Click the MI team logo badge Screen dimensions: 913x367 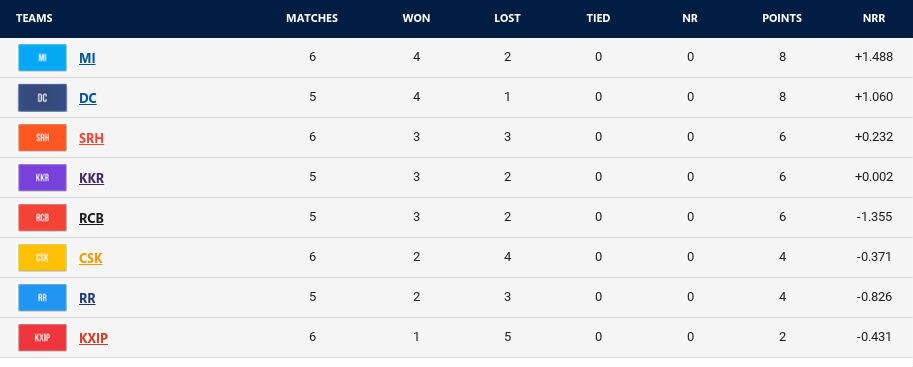pos(43,58)
